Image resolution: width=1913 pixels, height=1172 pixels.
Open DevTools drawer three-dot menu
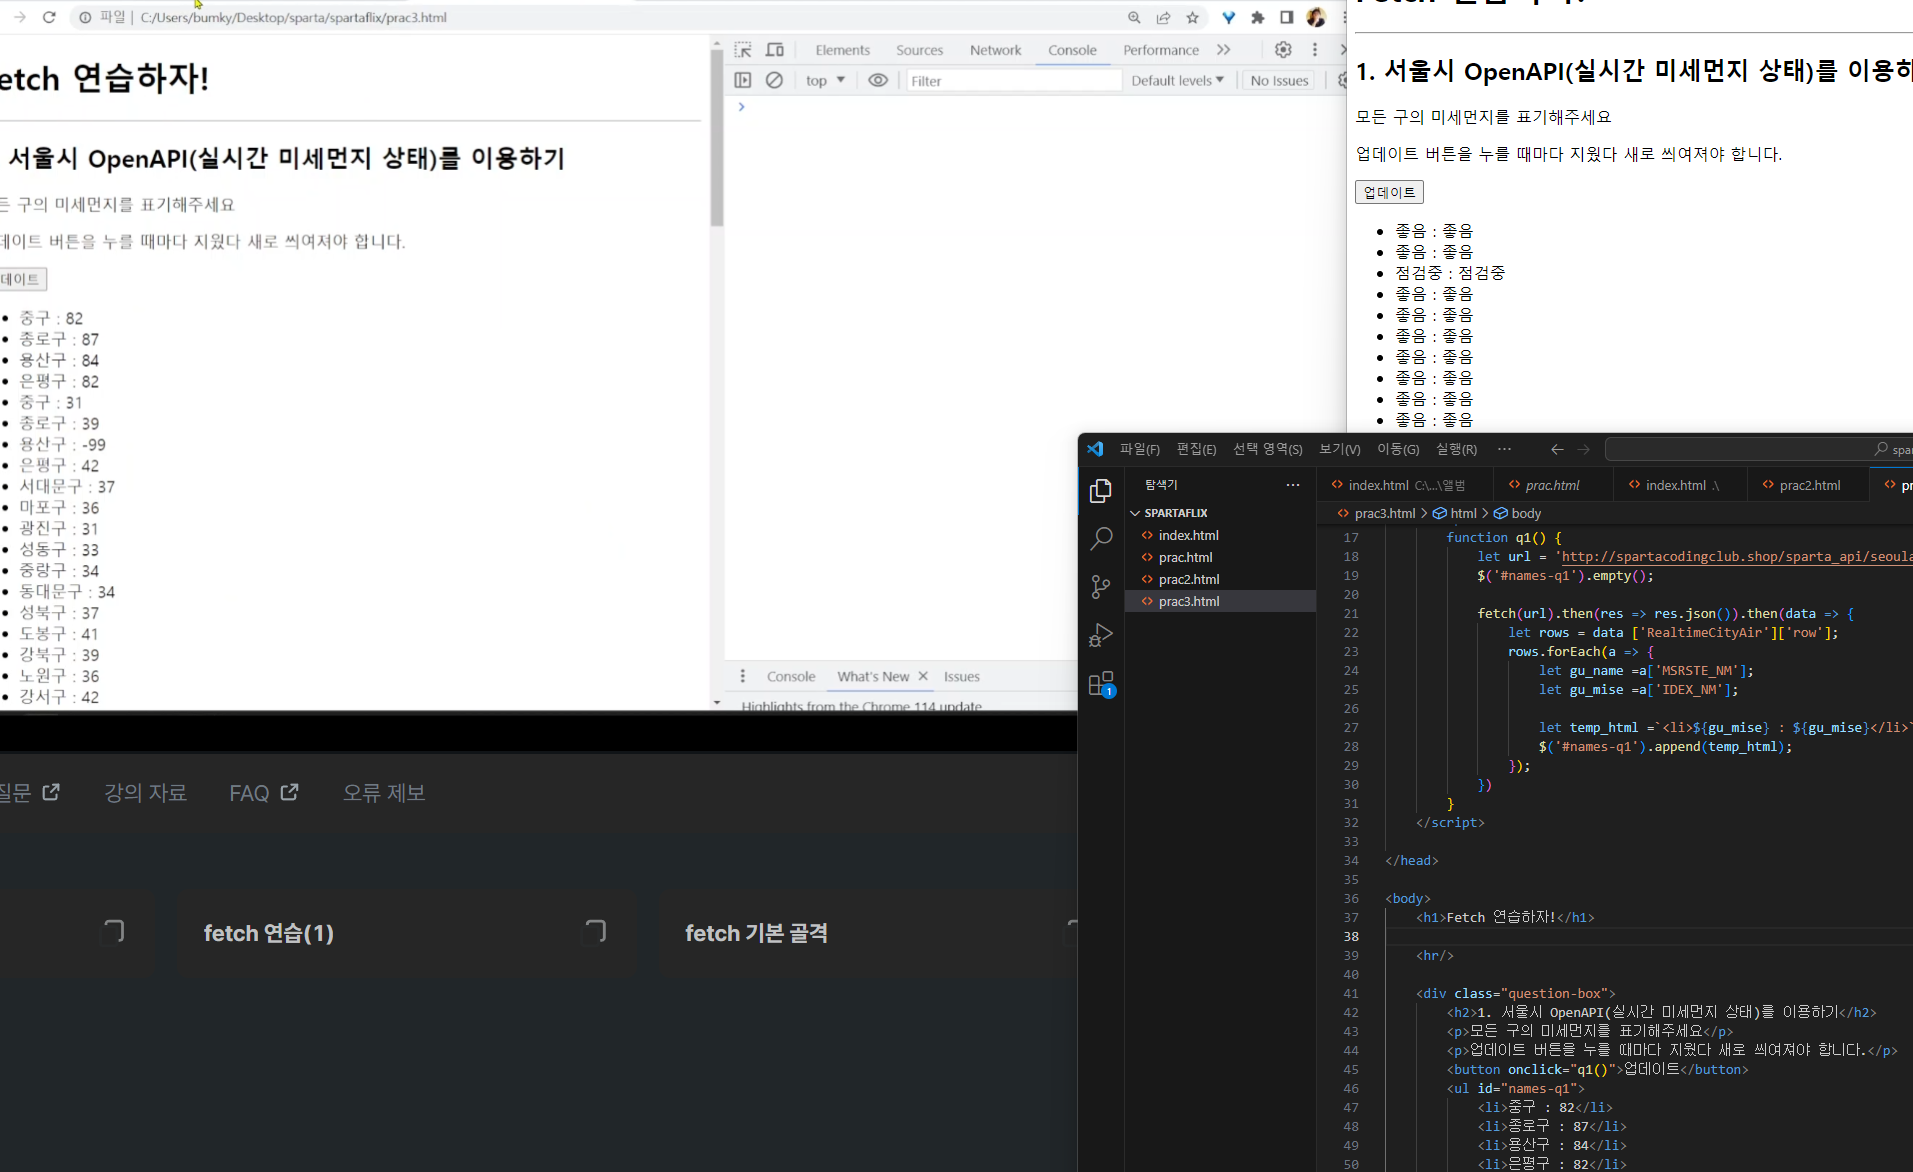pyautogui.click(x=742, y=676)
